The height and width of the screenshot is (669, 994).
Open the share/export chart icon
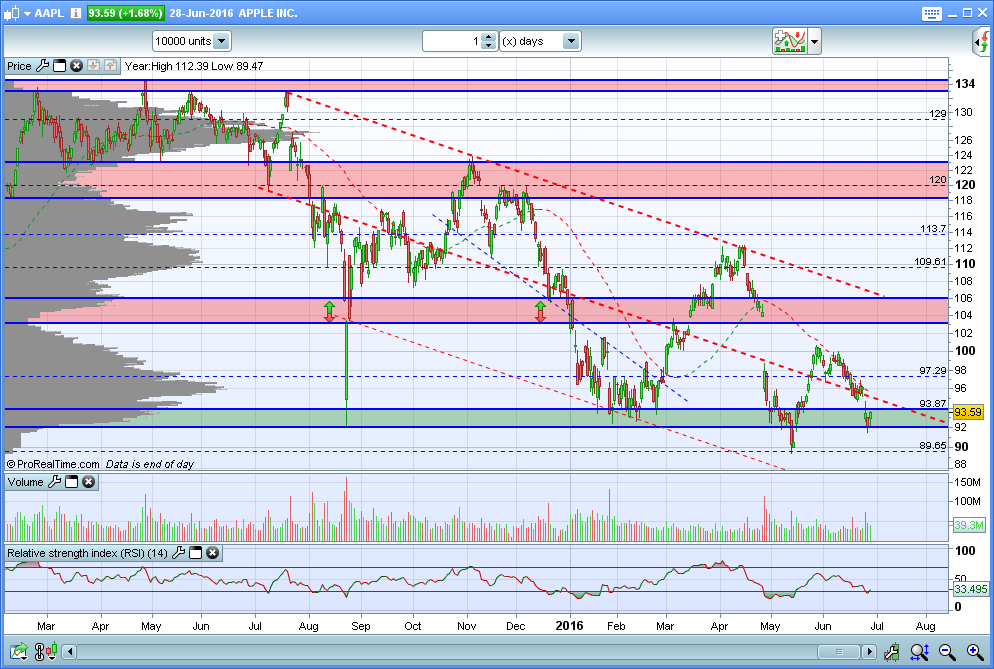[x=18, y=651]
